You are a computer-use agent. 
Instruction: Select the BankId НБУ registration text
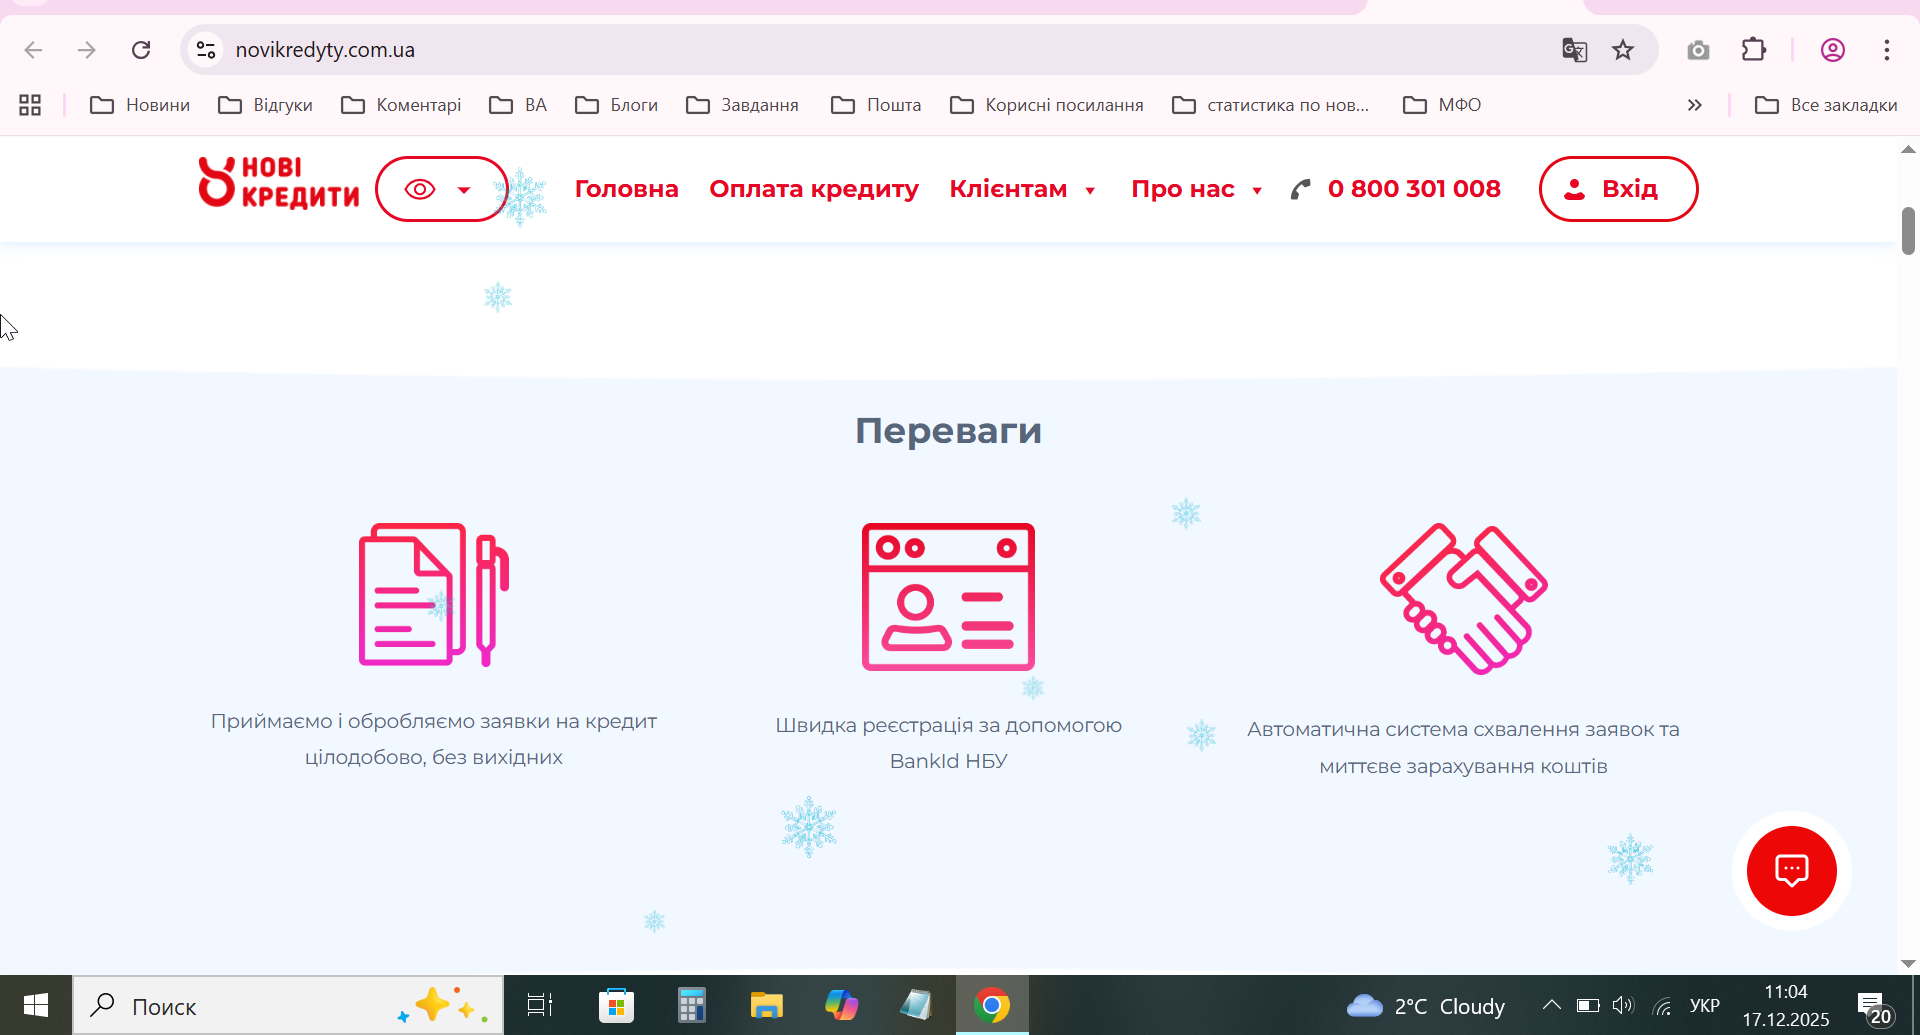point(948,743)
